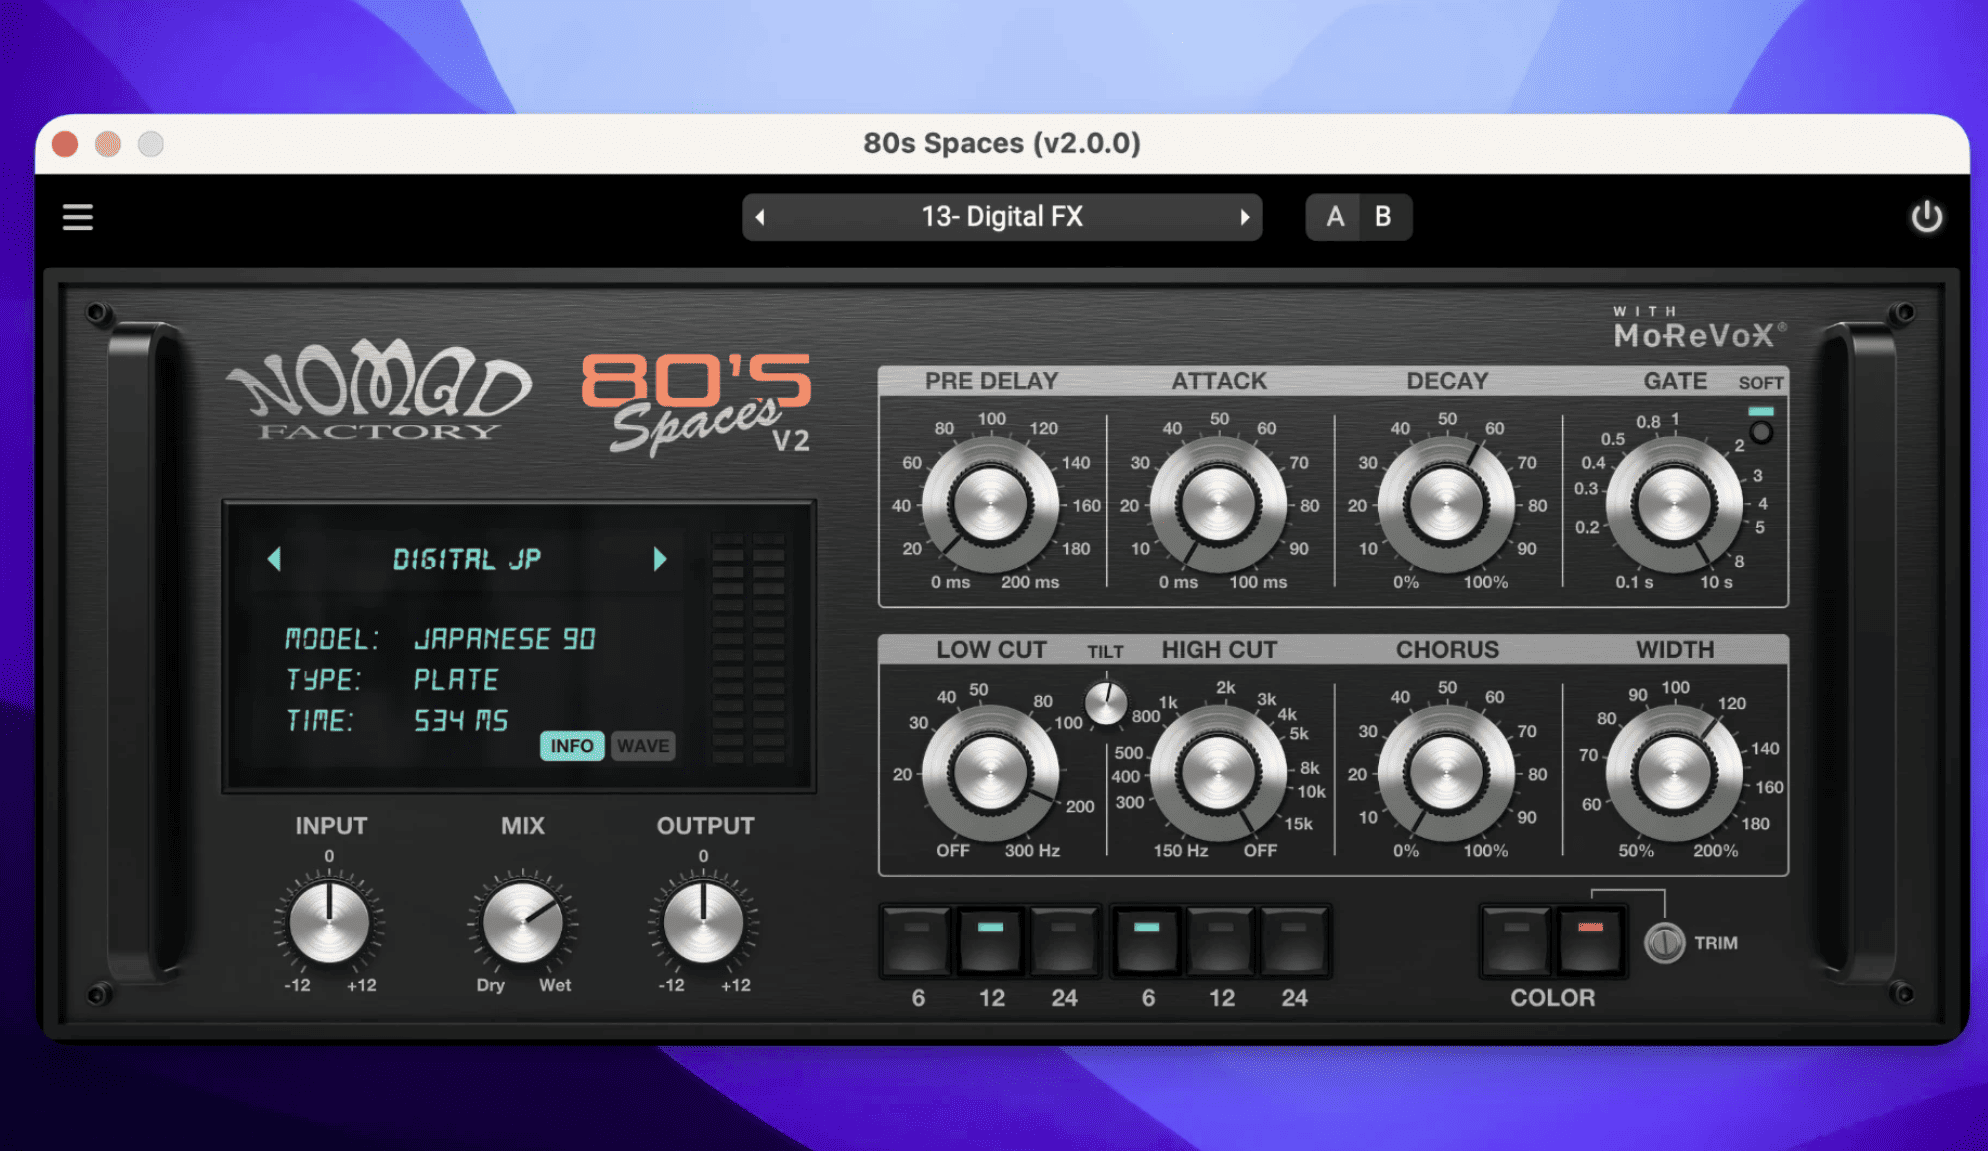Click the INPUT gain knob

coord(329,922)
